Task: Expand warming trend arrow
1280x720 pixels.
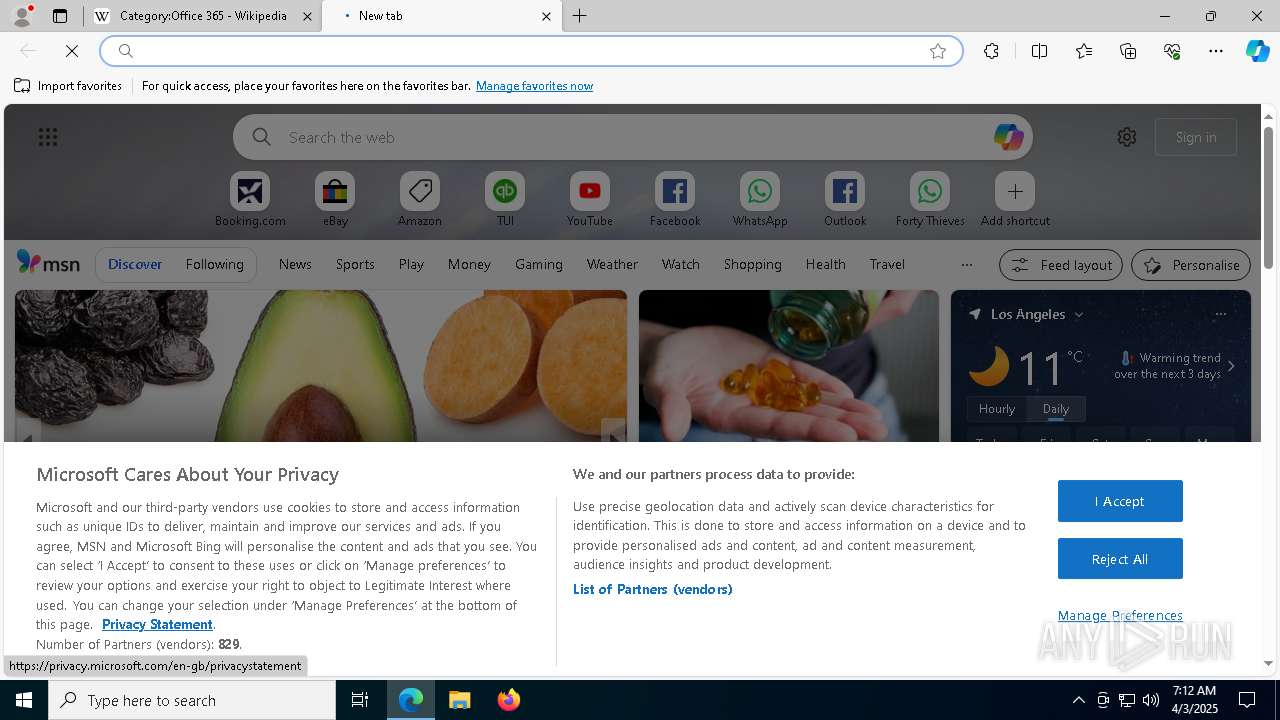Action: point(1231,366)
